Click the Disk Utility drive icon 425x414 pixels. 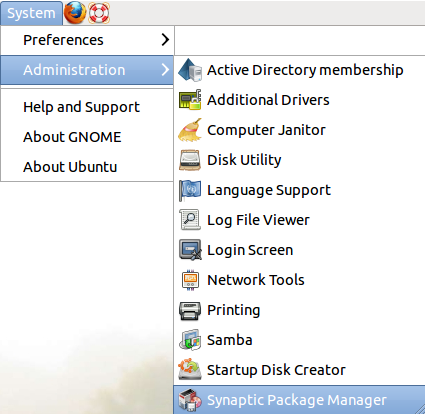(x=190, y=160)
